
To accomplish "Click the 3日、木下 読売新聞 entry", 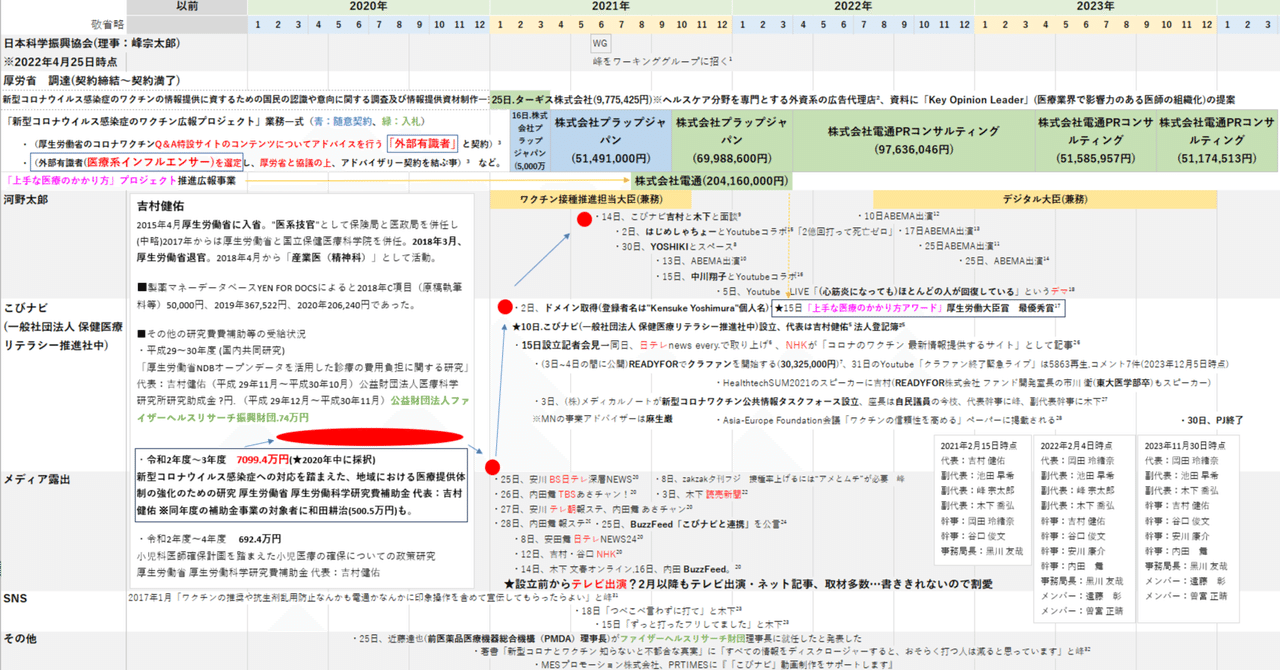I will 702,494.
